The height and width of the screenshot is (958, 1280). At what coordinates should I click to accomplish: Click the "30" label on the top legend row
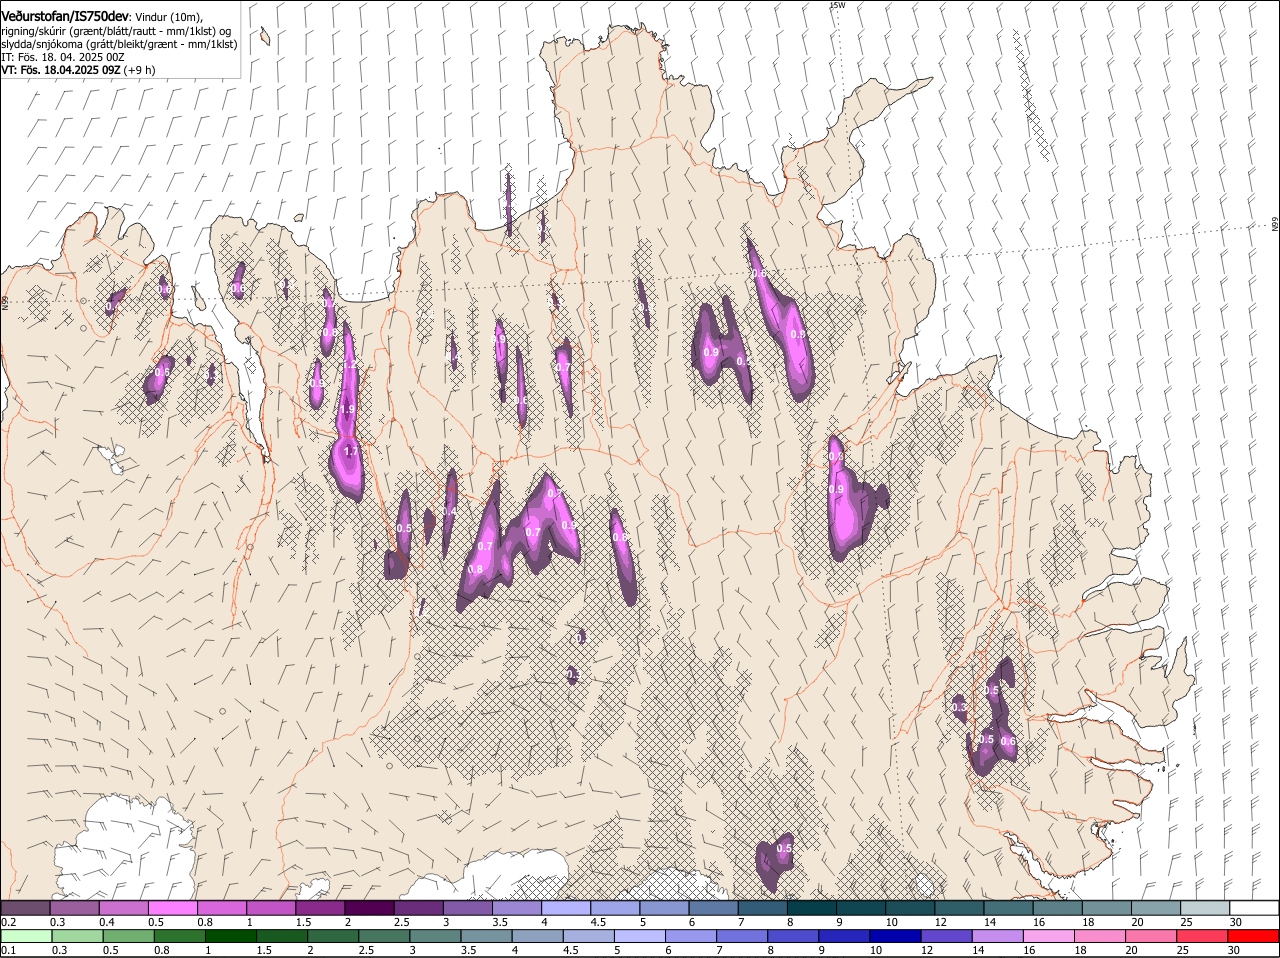pos(1236,922)
